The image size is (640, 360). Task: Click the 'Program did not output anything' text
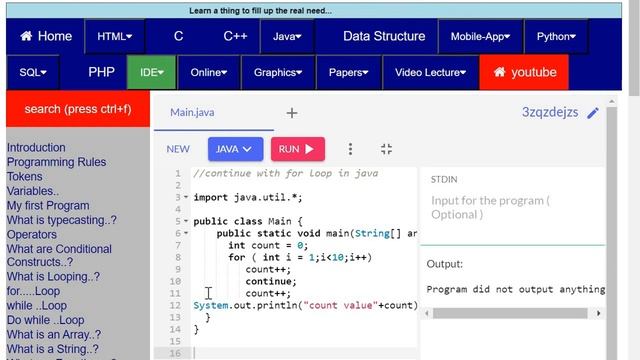point(516,289)
